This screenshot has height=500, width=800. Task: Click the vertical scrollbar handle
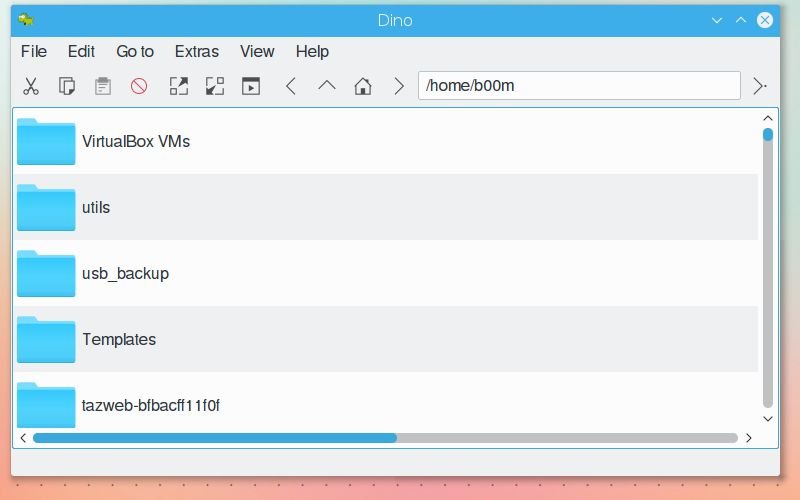click(767, 135)
